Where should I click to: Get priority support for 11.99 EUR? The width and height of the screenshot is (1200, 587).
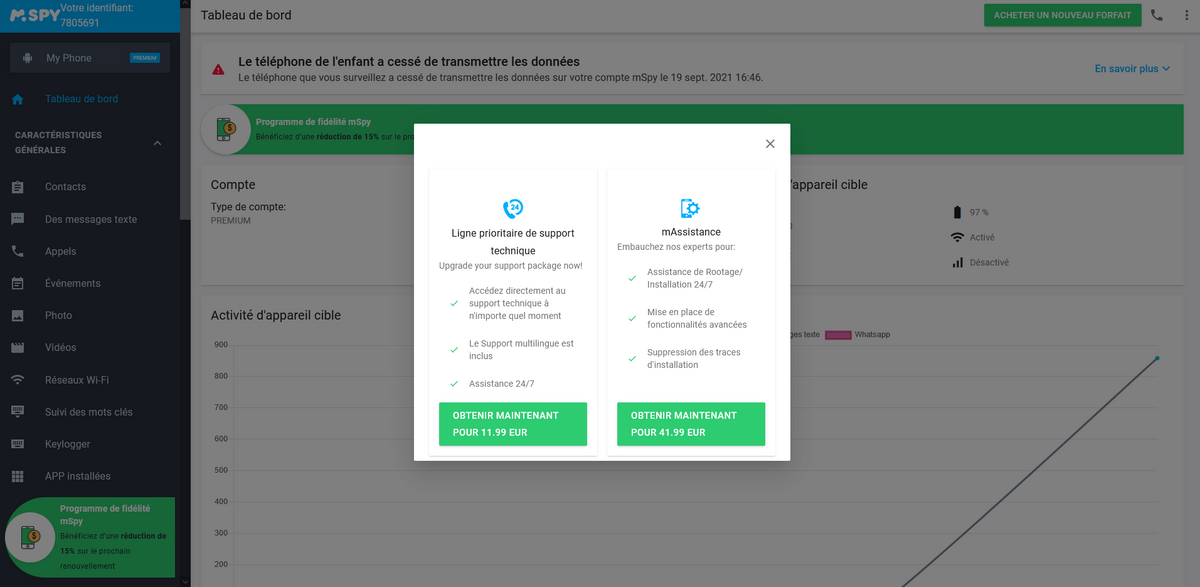(x=513, y=424)
